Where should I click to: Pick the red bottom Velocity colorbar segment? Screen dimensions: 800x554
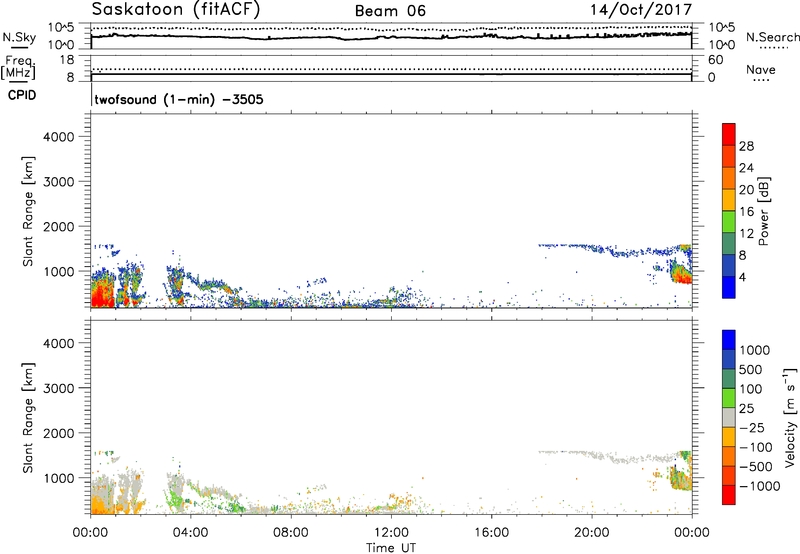(729, 495)
